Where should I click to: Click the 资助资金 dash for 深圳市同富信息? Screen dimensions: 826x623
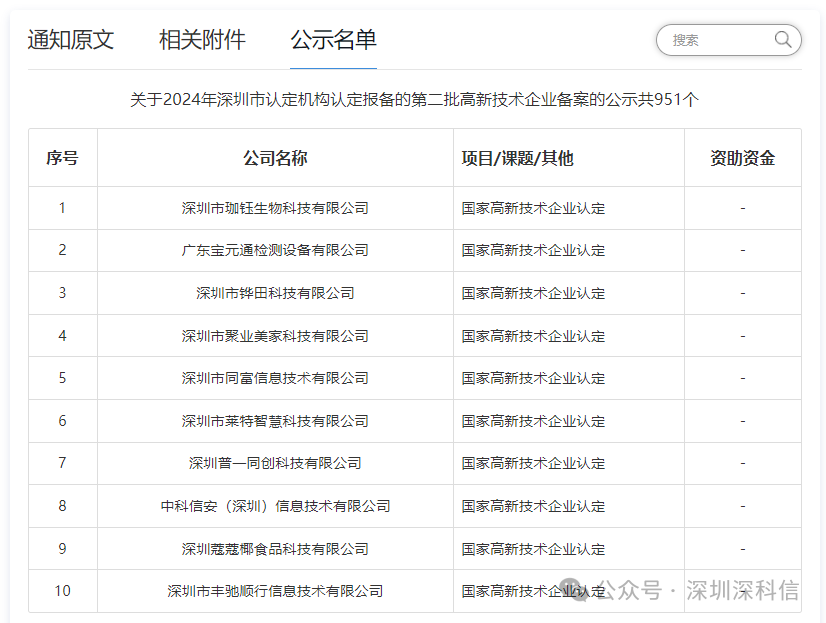pyautogui.click(x=743, y=378)
